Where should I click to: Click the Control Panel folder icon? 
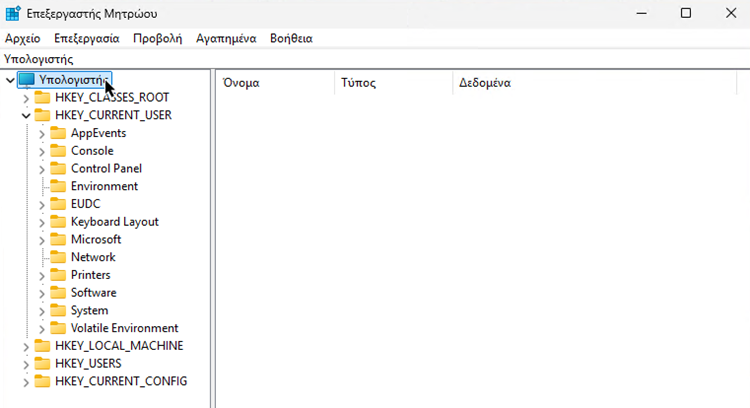pos(58,168)
